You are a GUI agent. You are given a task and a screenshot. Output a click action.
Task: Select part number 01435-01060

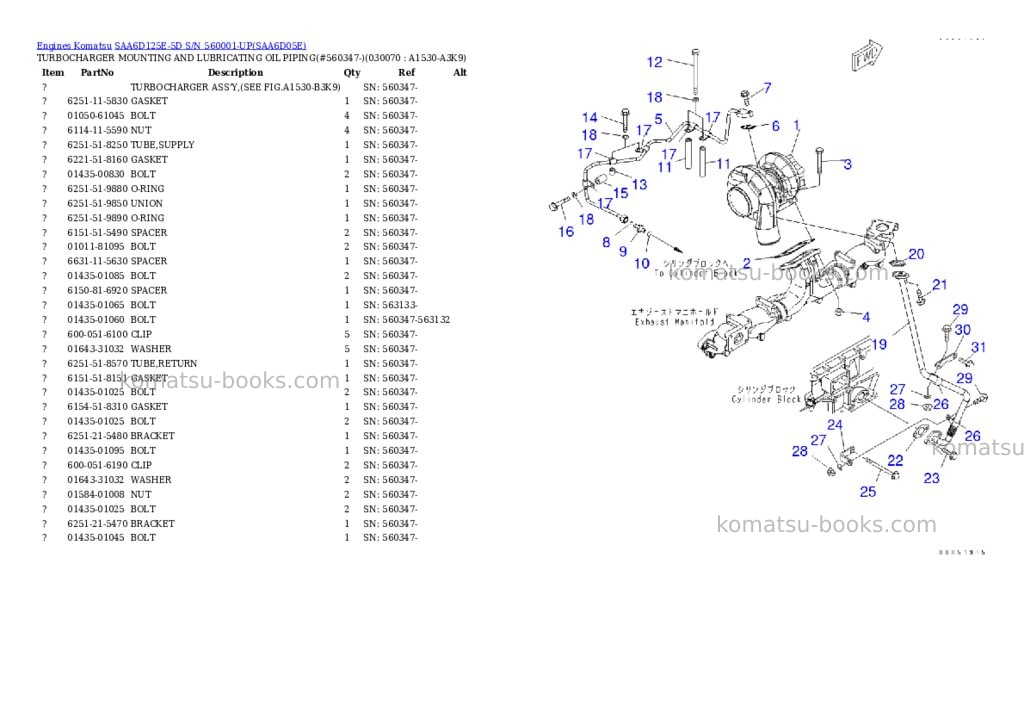click(x=95, y=320)
